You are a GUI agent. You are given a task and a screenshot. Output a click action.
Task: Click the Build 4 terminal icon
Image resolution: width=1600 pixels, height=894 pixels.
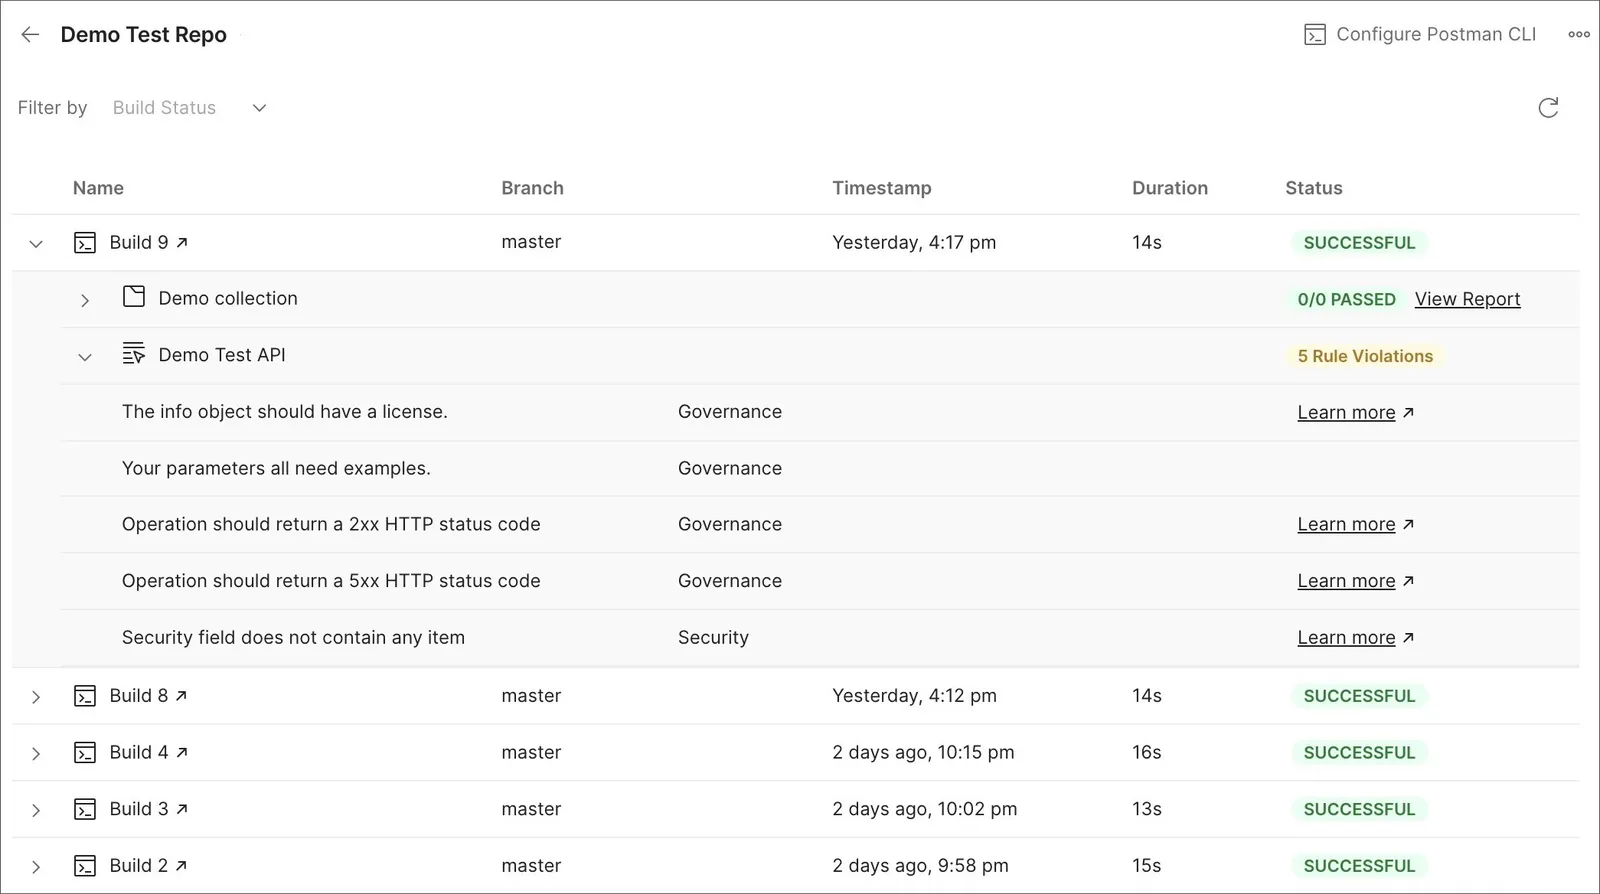(85, 753)
